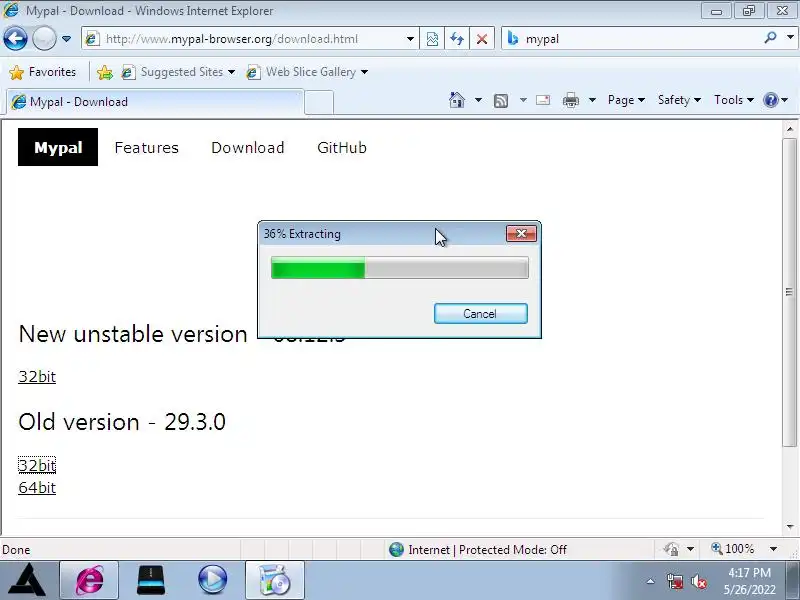Open the GitHub nav link
The height and width of the screenshot is (600, 800).
click(x=342, y=147)
